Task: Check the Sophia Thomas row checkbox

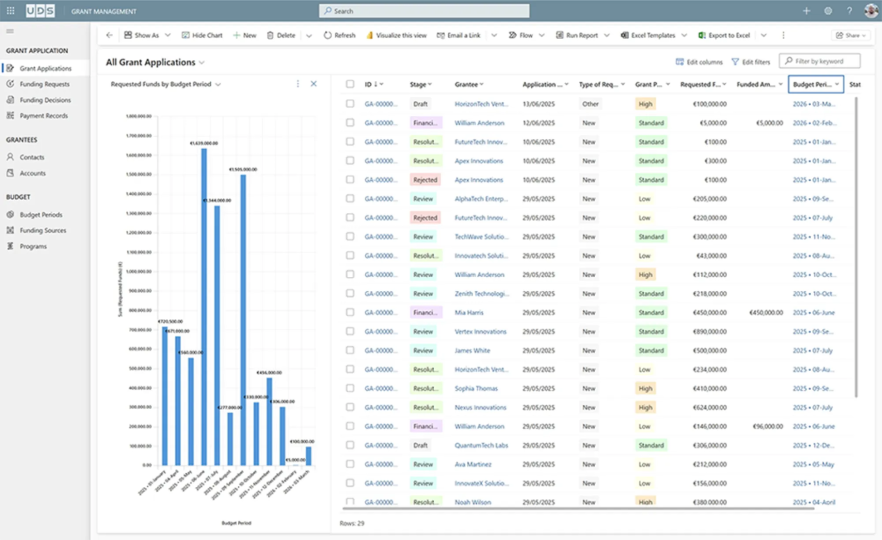Action: [x=350, y=388]
